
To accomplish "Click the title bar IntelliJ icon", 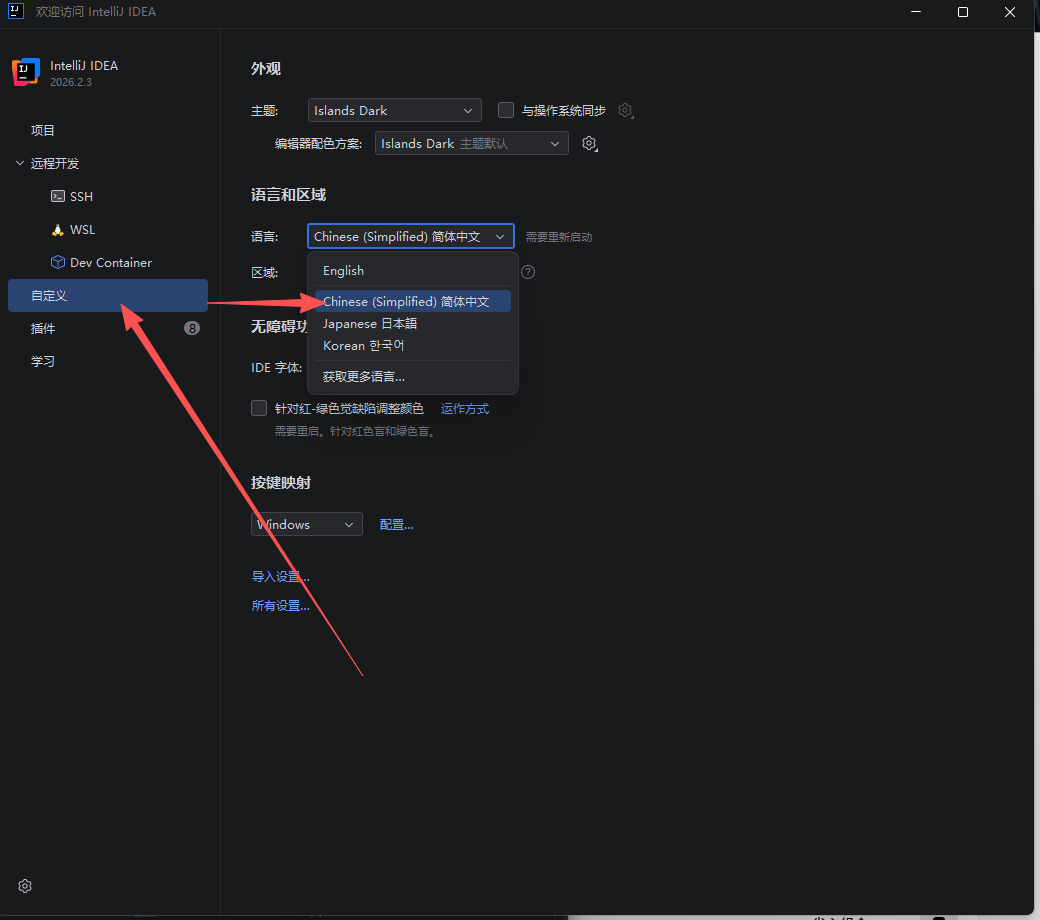I will [x=16, y=11].
